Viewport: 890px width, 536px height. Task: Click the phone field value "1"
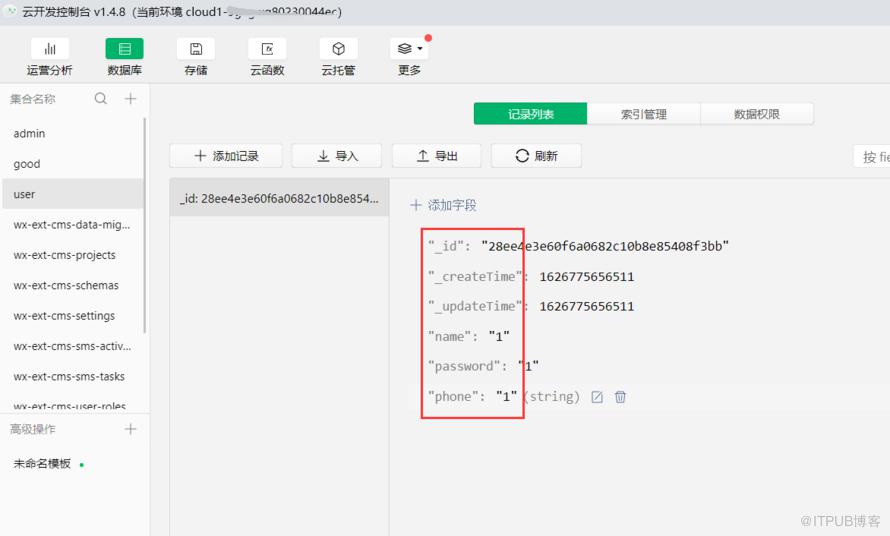(x=506, y=396)
